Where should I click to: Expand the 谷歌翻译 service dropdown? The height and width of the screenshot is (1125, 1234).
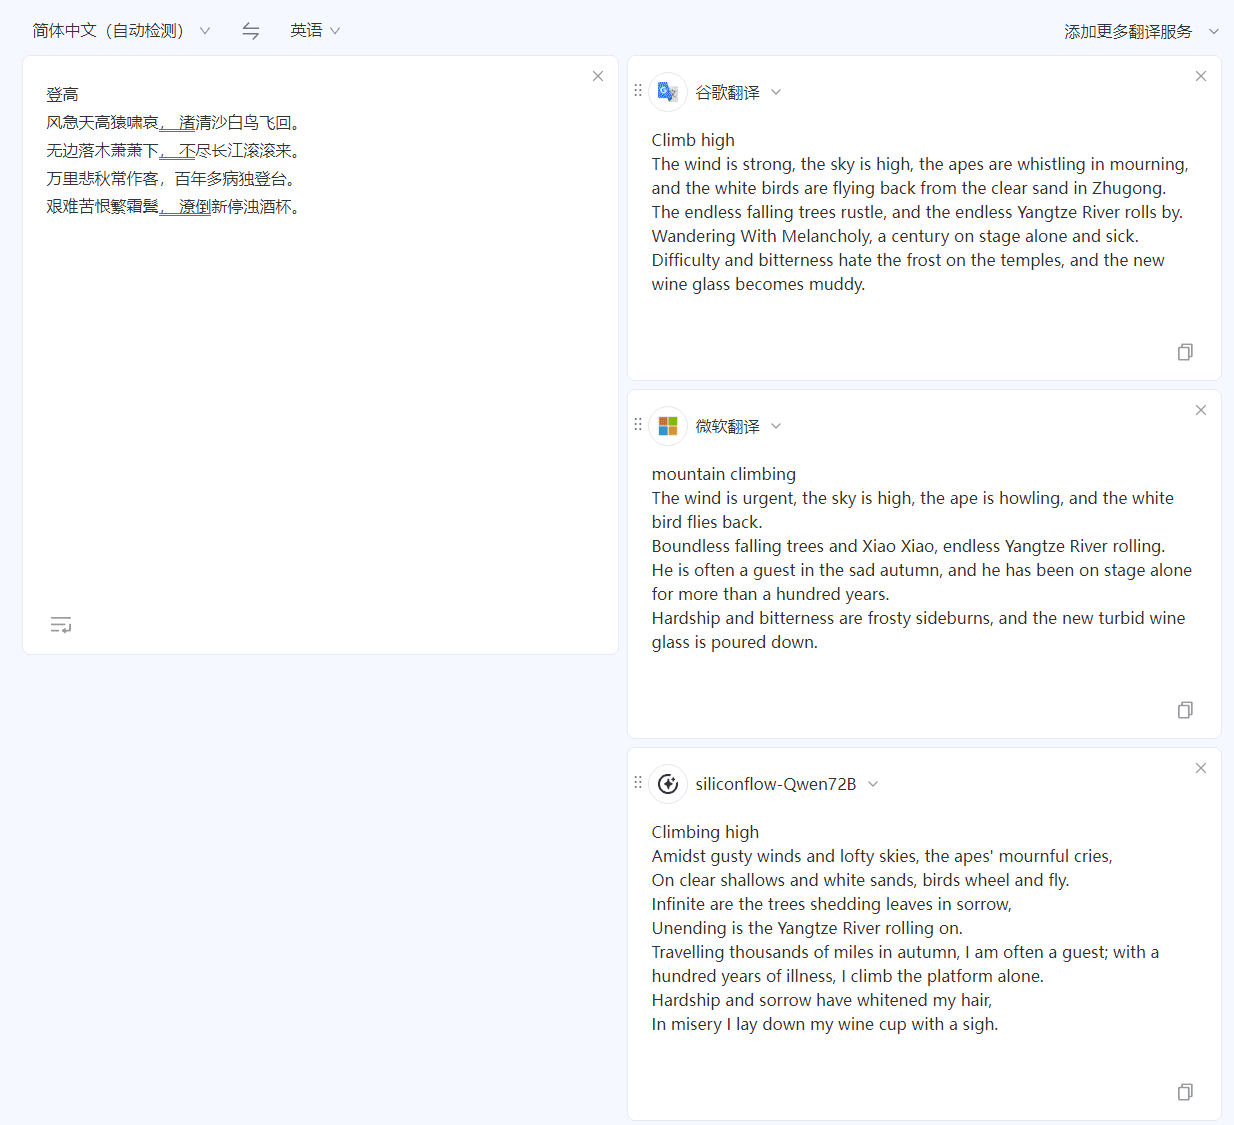(776, 92)
